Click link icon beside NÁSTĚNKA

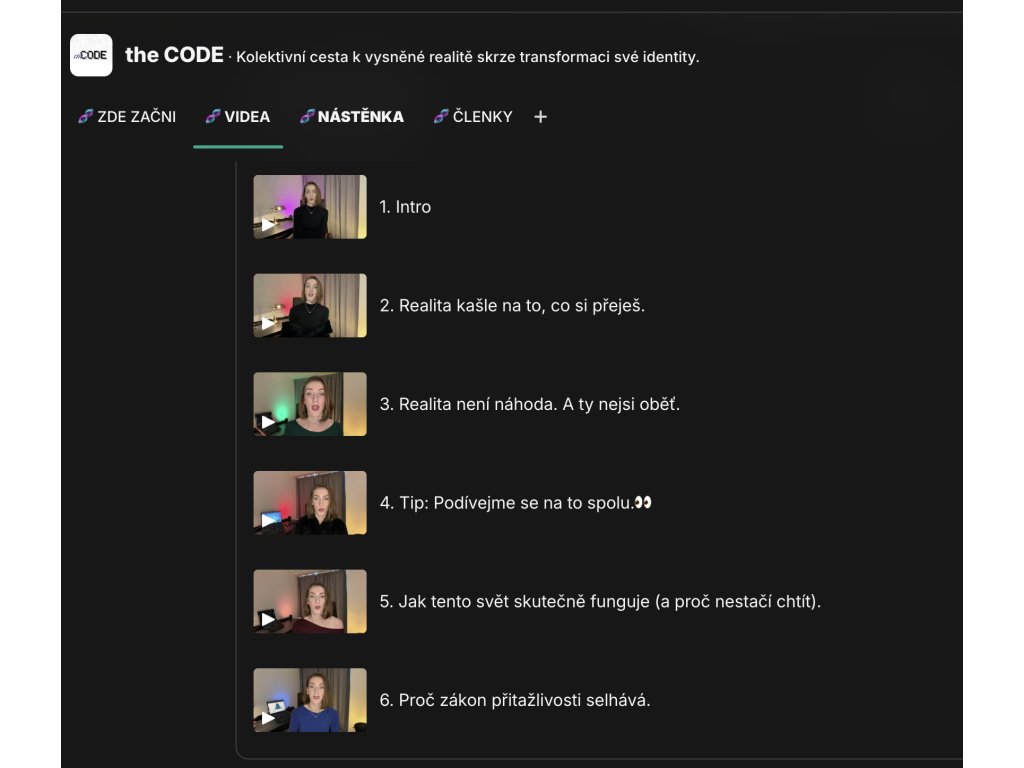[x=307, y=117]
